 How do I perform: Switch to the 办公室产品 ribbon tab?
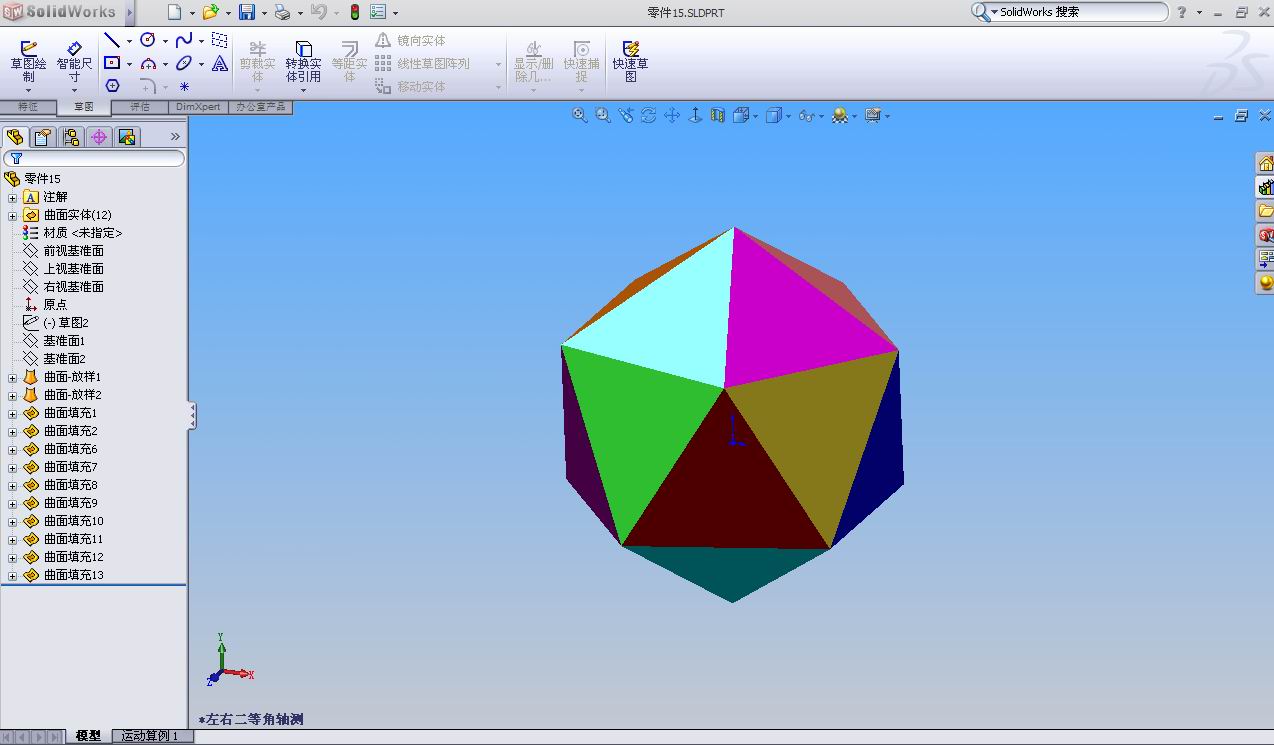click(260, 106)
